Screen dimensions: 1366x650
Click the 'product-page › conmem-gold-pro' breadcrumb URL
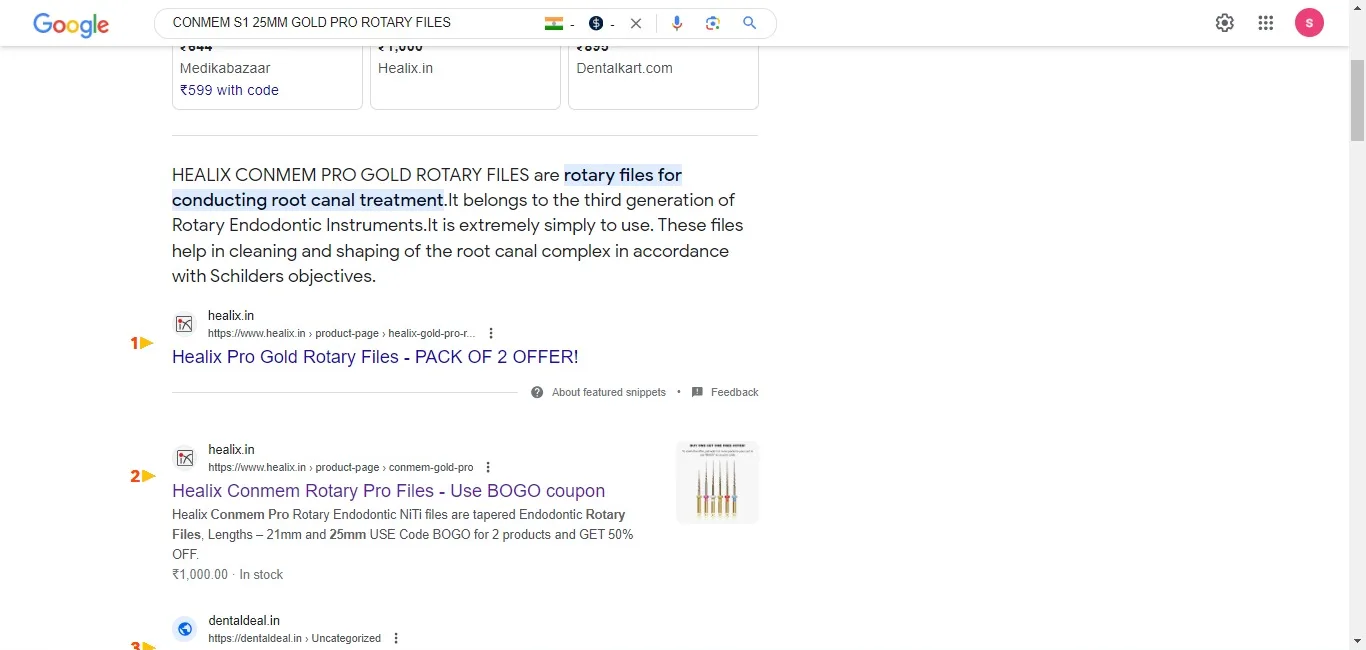pos(394,467)
